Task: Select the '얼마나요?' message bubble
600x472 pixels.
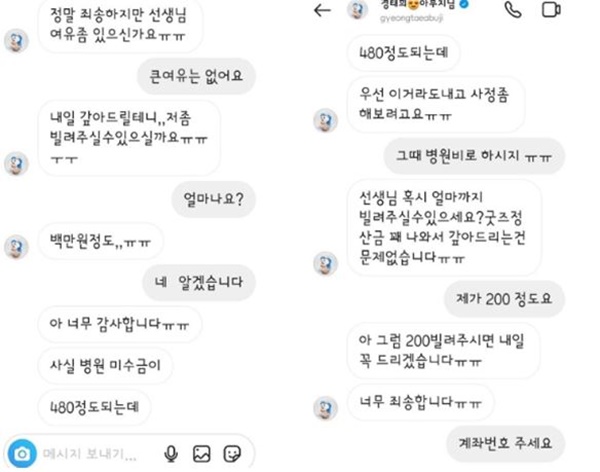Action: click(213, 199)
